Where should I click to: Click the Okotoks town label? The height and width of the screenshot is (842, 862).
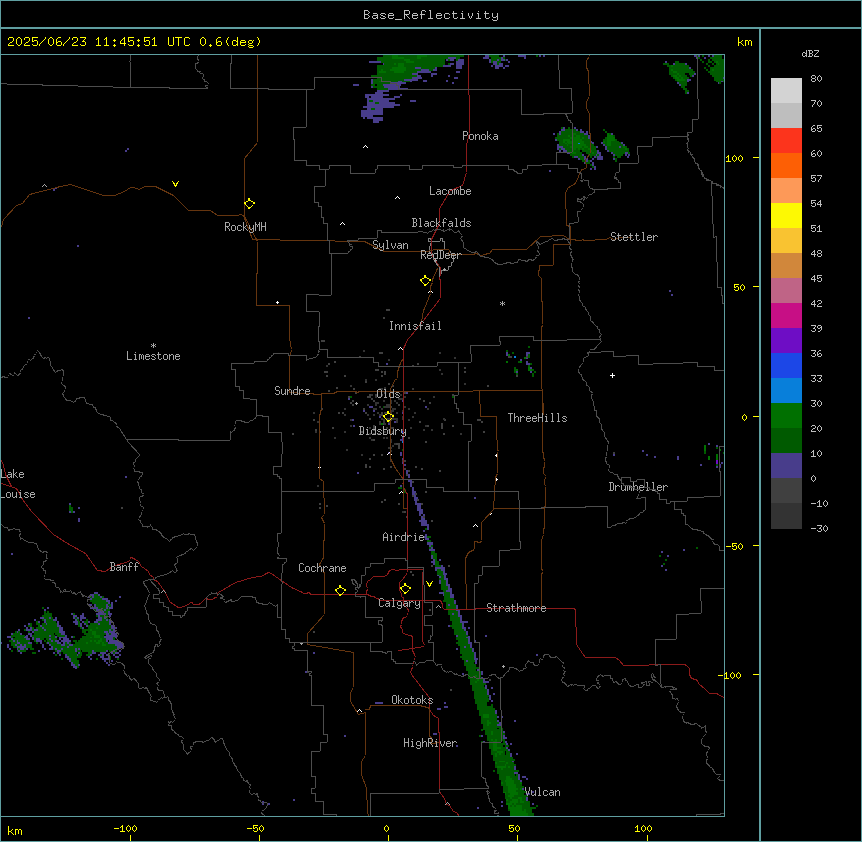click(412, 700)
